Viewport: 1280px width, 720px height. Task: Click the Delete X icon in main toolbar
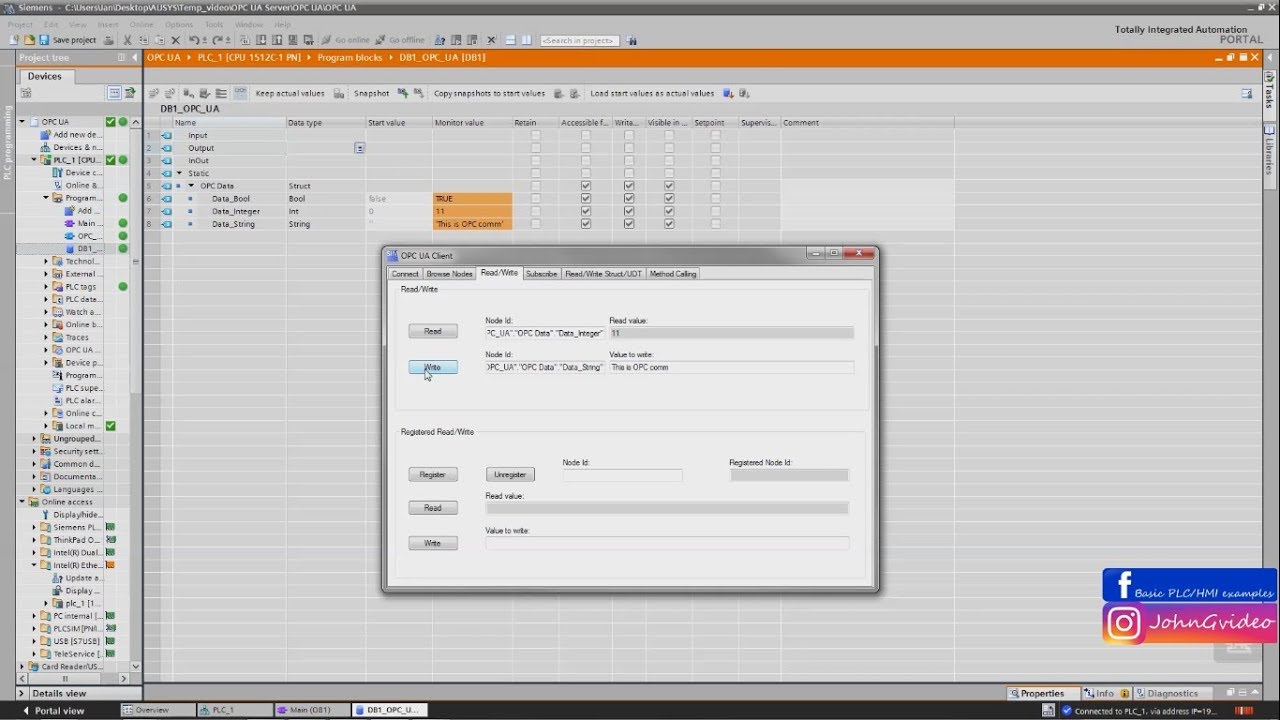(x=176, y=40)
